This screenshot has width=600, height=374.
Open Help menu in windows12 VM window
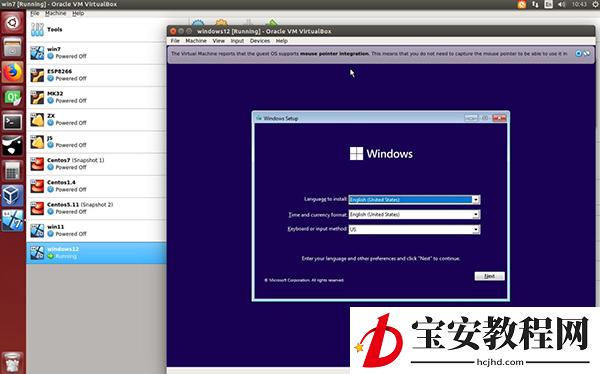[282, 41]
